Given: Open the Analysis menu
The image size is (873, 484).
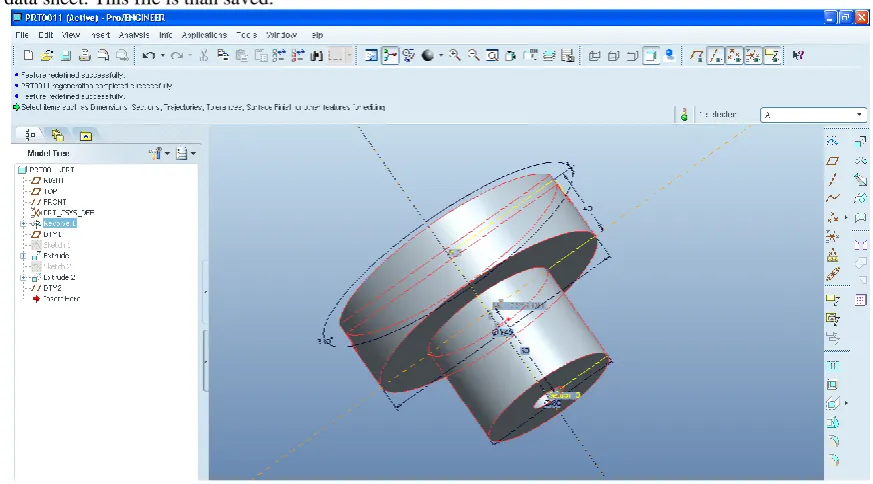Looking at the screenshot, I should (134, 35).
